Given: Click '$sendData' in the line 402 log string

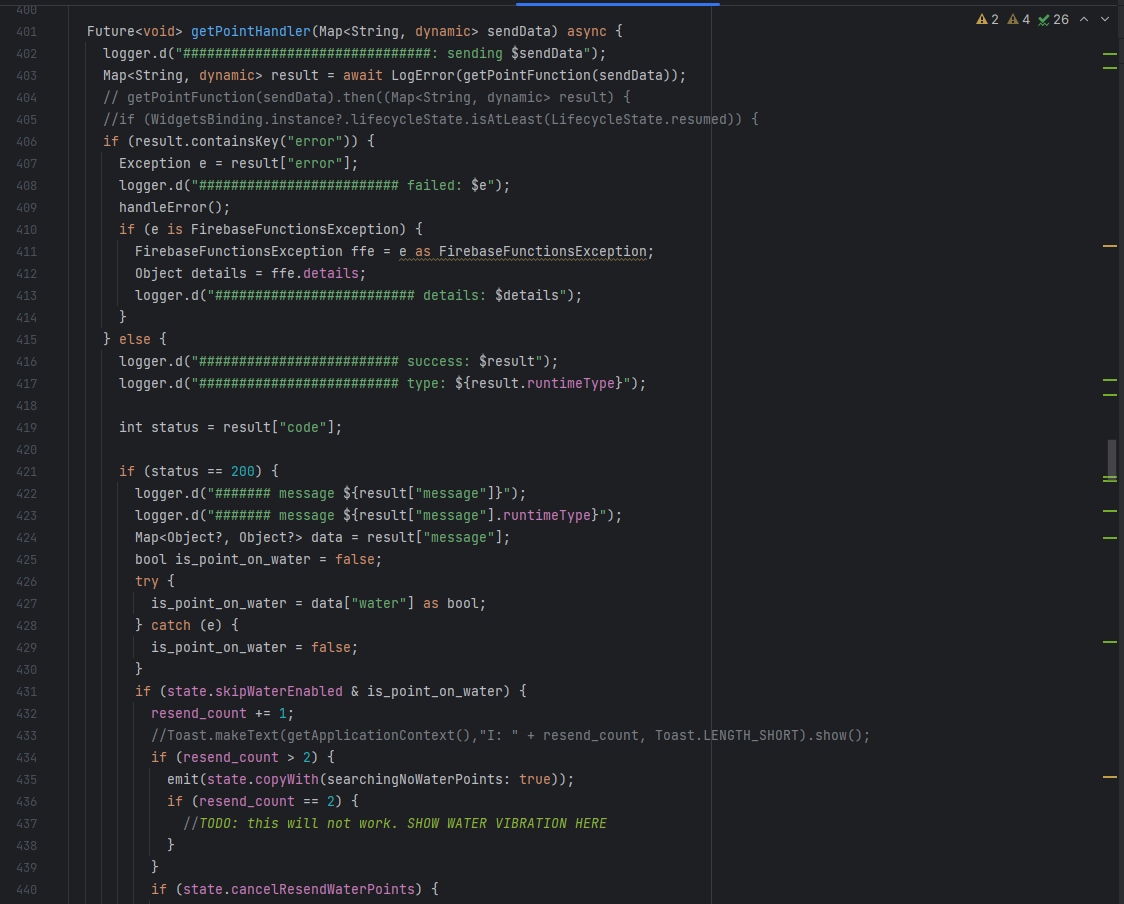Looking at the screenshot, I should coord(547,54).
